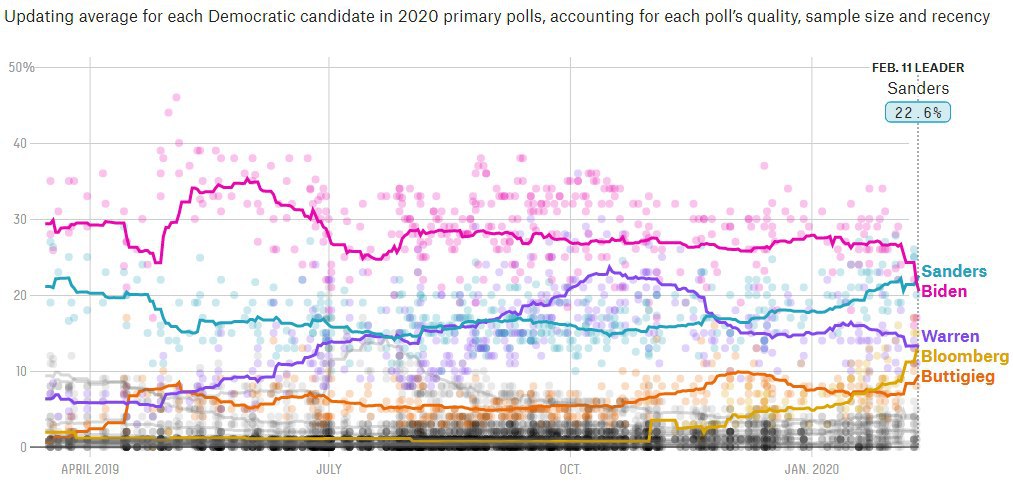Click the JAN. 2020 axis label
The height and width of the screenshot is (482, 1013).
point(812,468)
